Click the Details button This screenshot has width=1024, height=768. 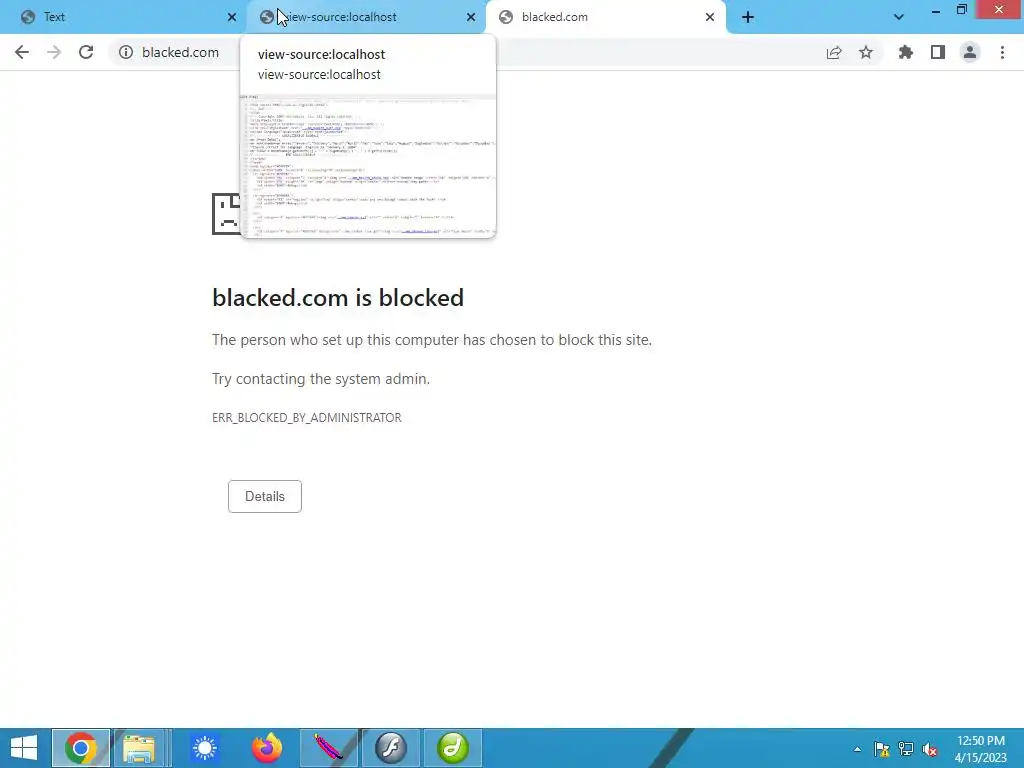tap(264, 496)
